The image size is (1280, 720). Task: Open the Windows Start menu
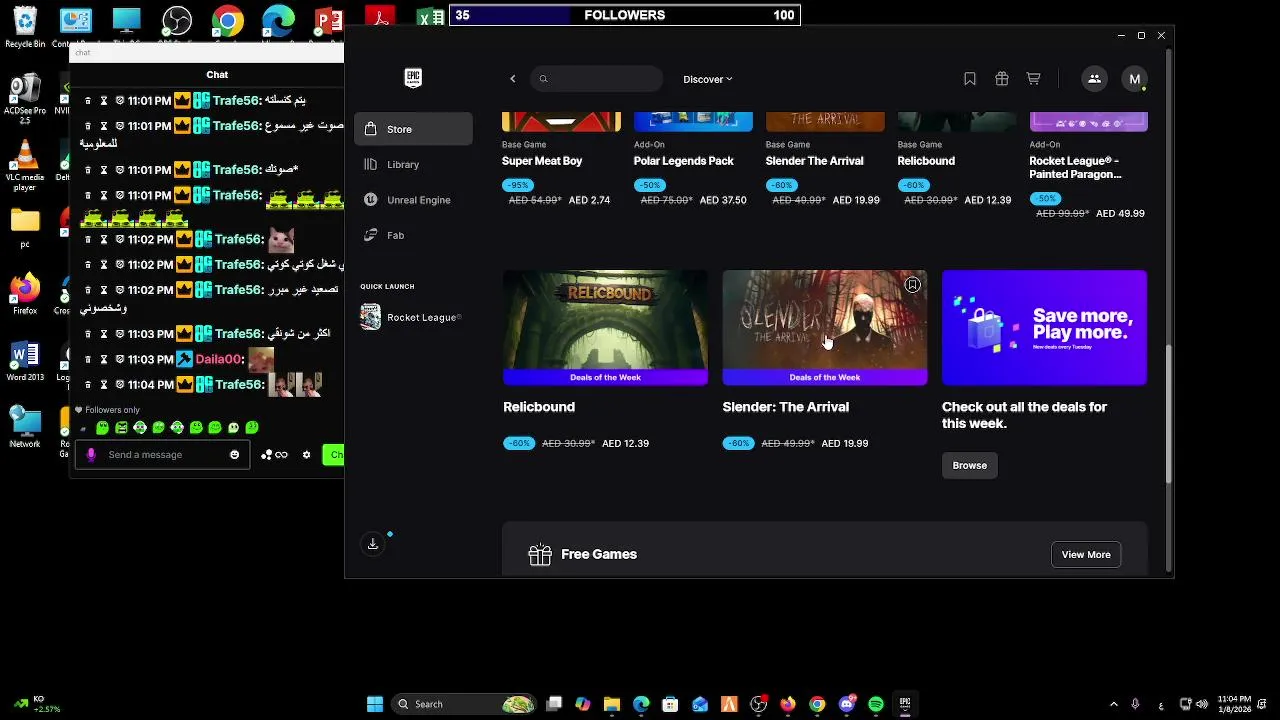[375, 704]
